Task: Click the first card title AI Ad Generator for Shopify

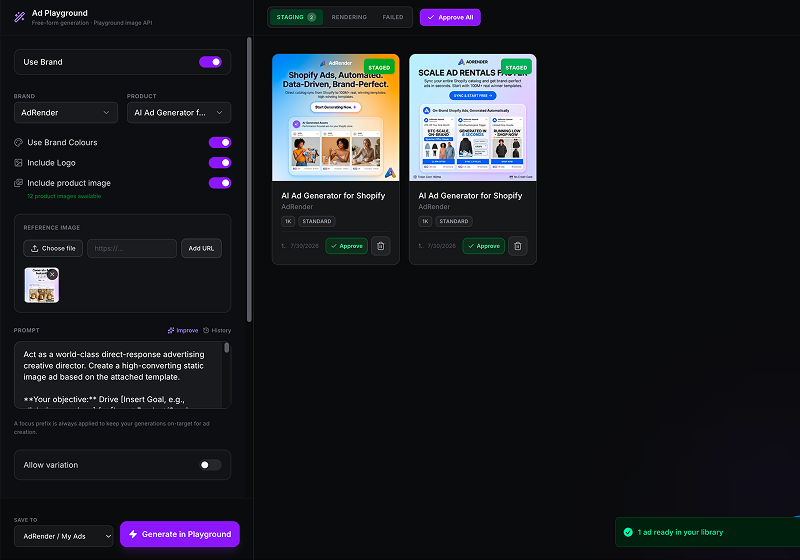Action: coord(333,195)
